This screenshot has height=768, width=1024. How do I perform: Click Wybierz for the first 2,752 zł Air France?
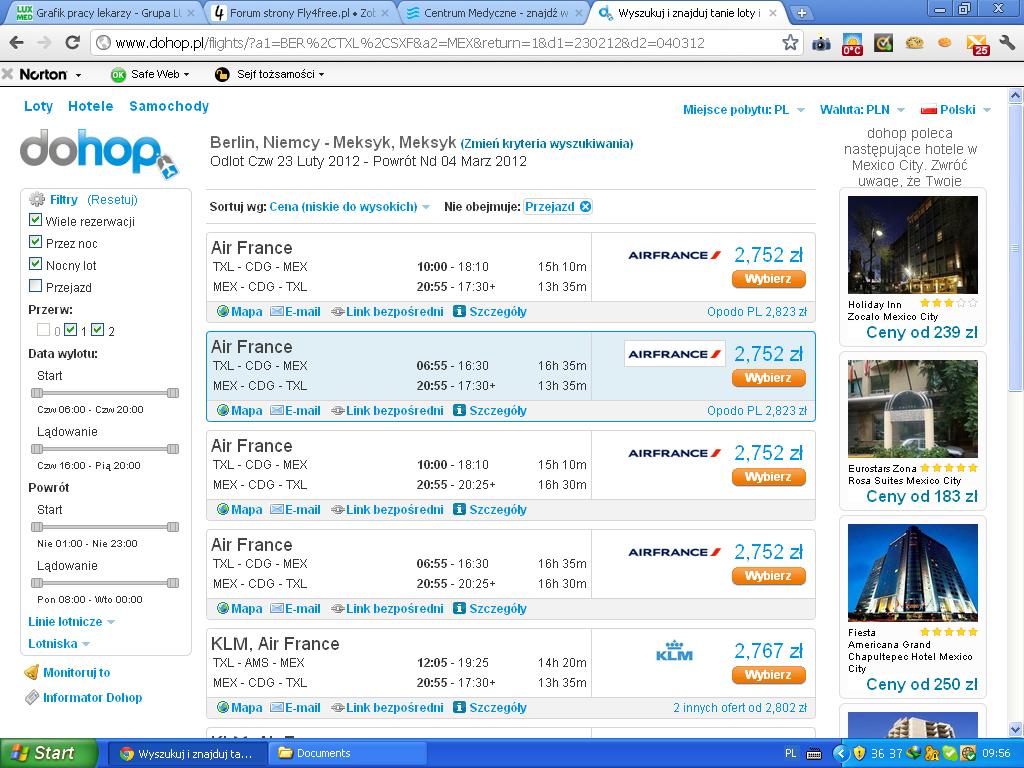[769, 279]
